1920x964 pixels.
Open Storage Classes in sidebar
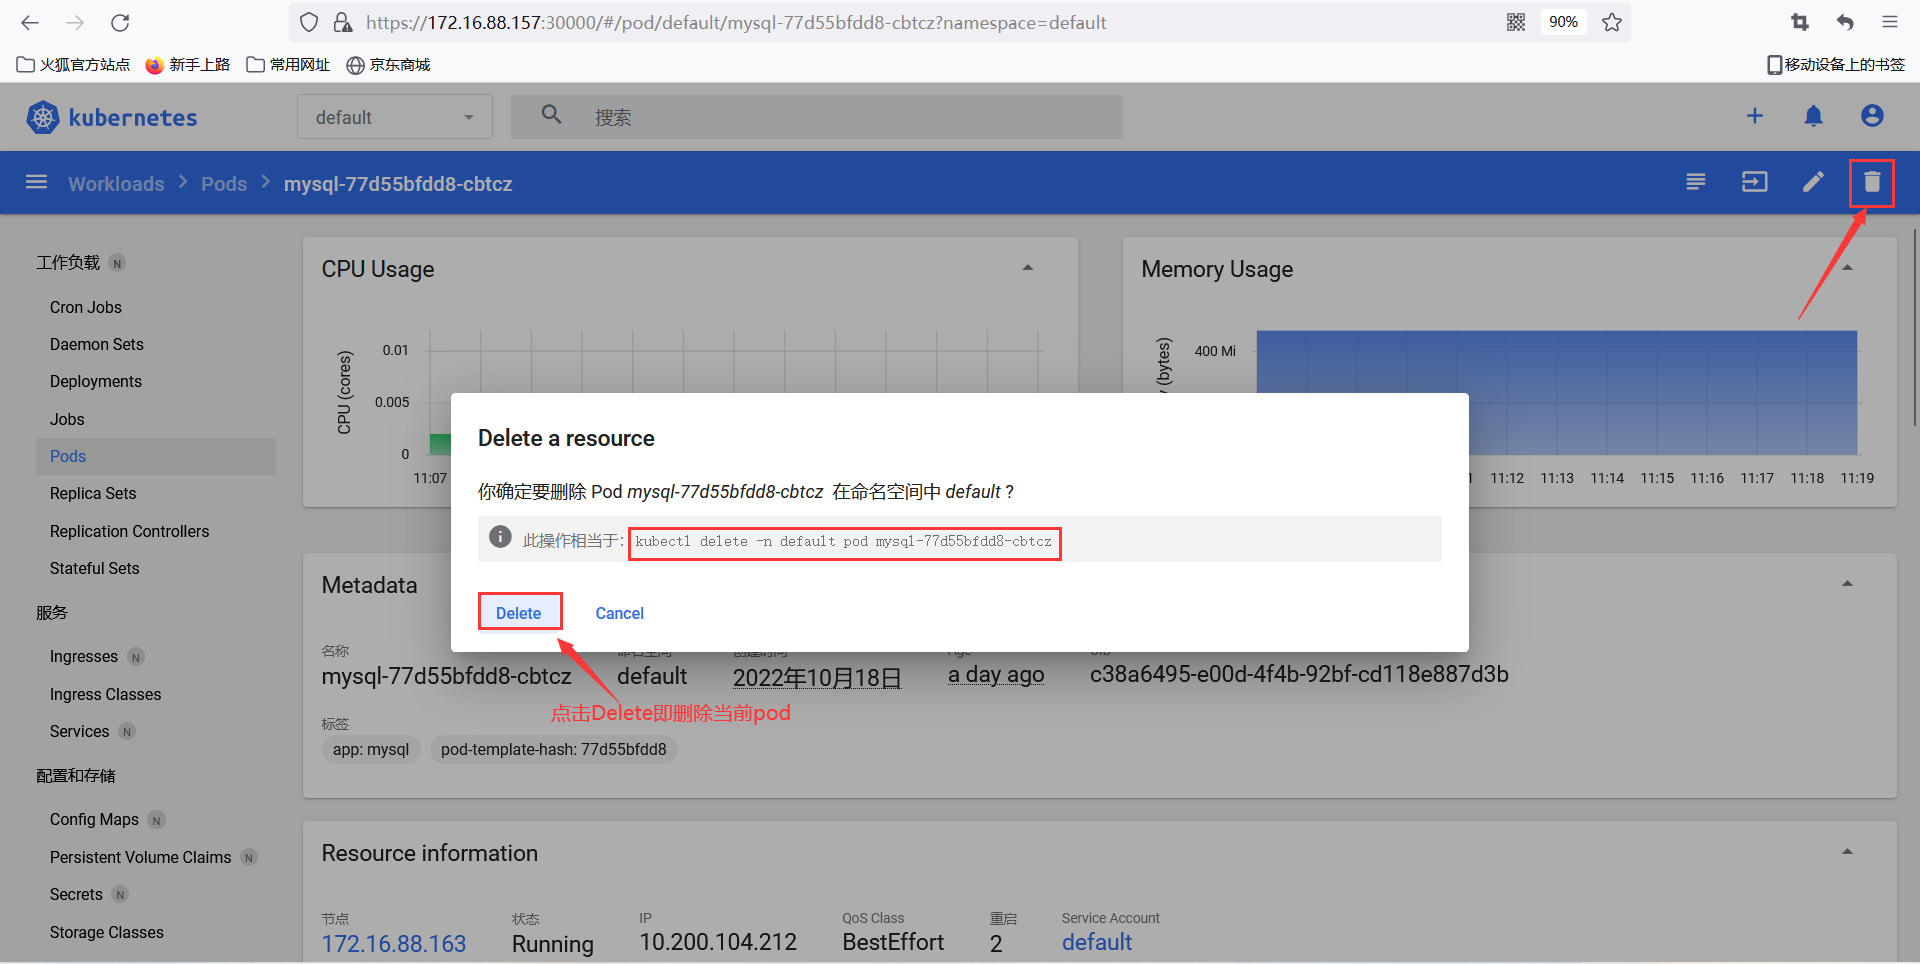[x=107, y=932]
